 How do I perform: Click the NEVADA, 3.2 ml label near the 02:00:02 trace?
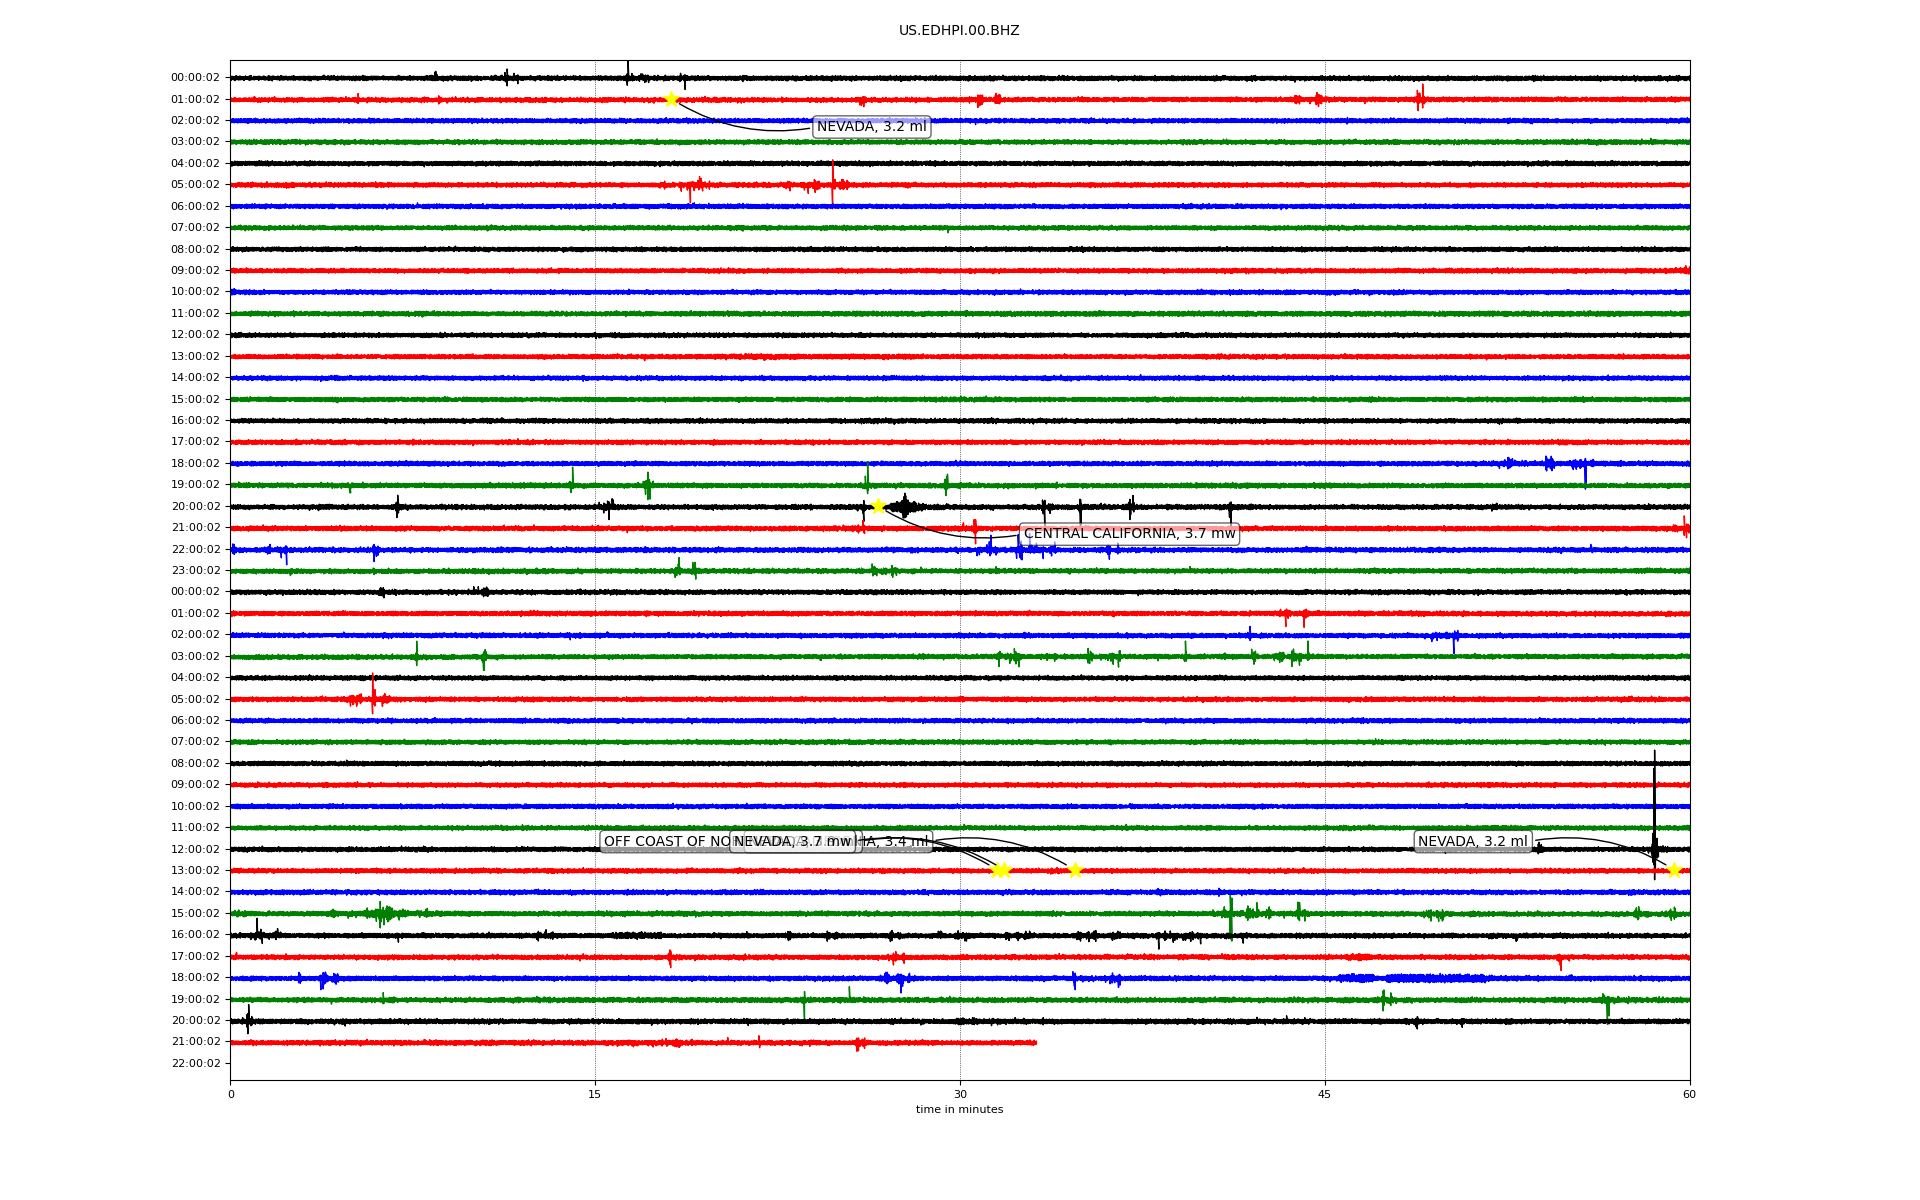coord(871,127)
